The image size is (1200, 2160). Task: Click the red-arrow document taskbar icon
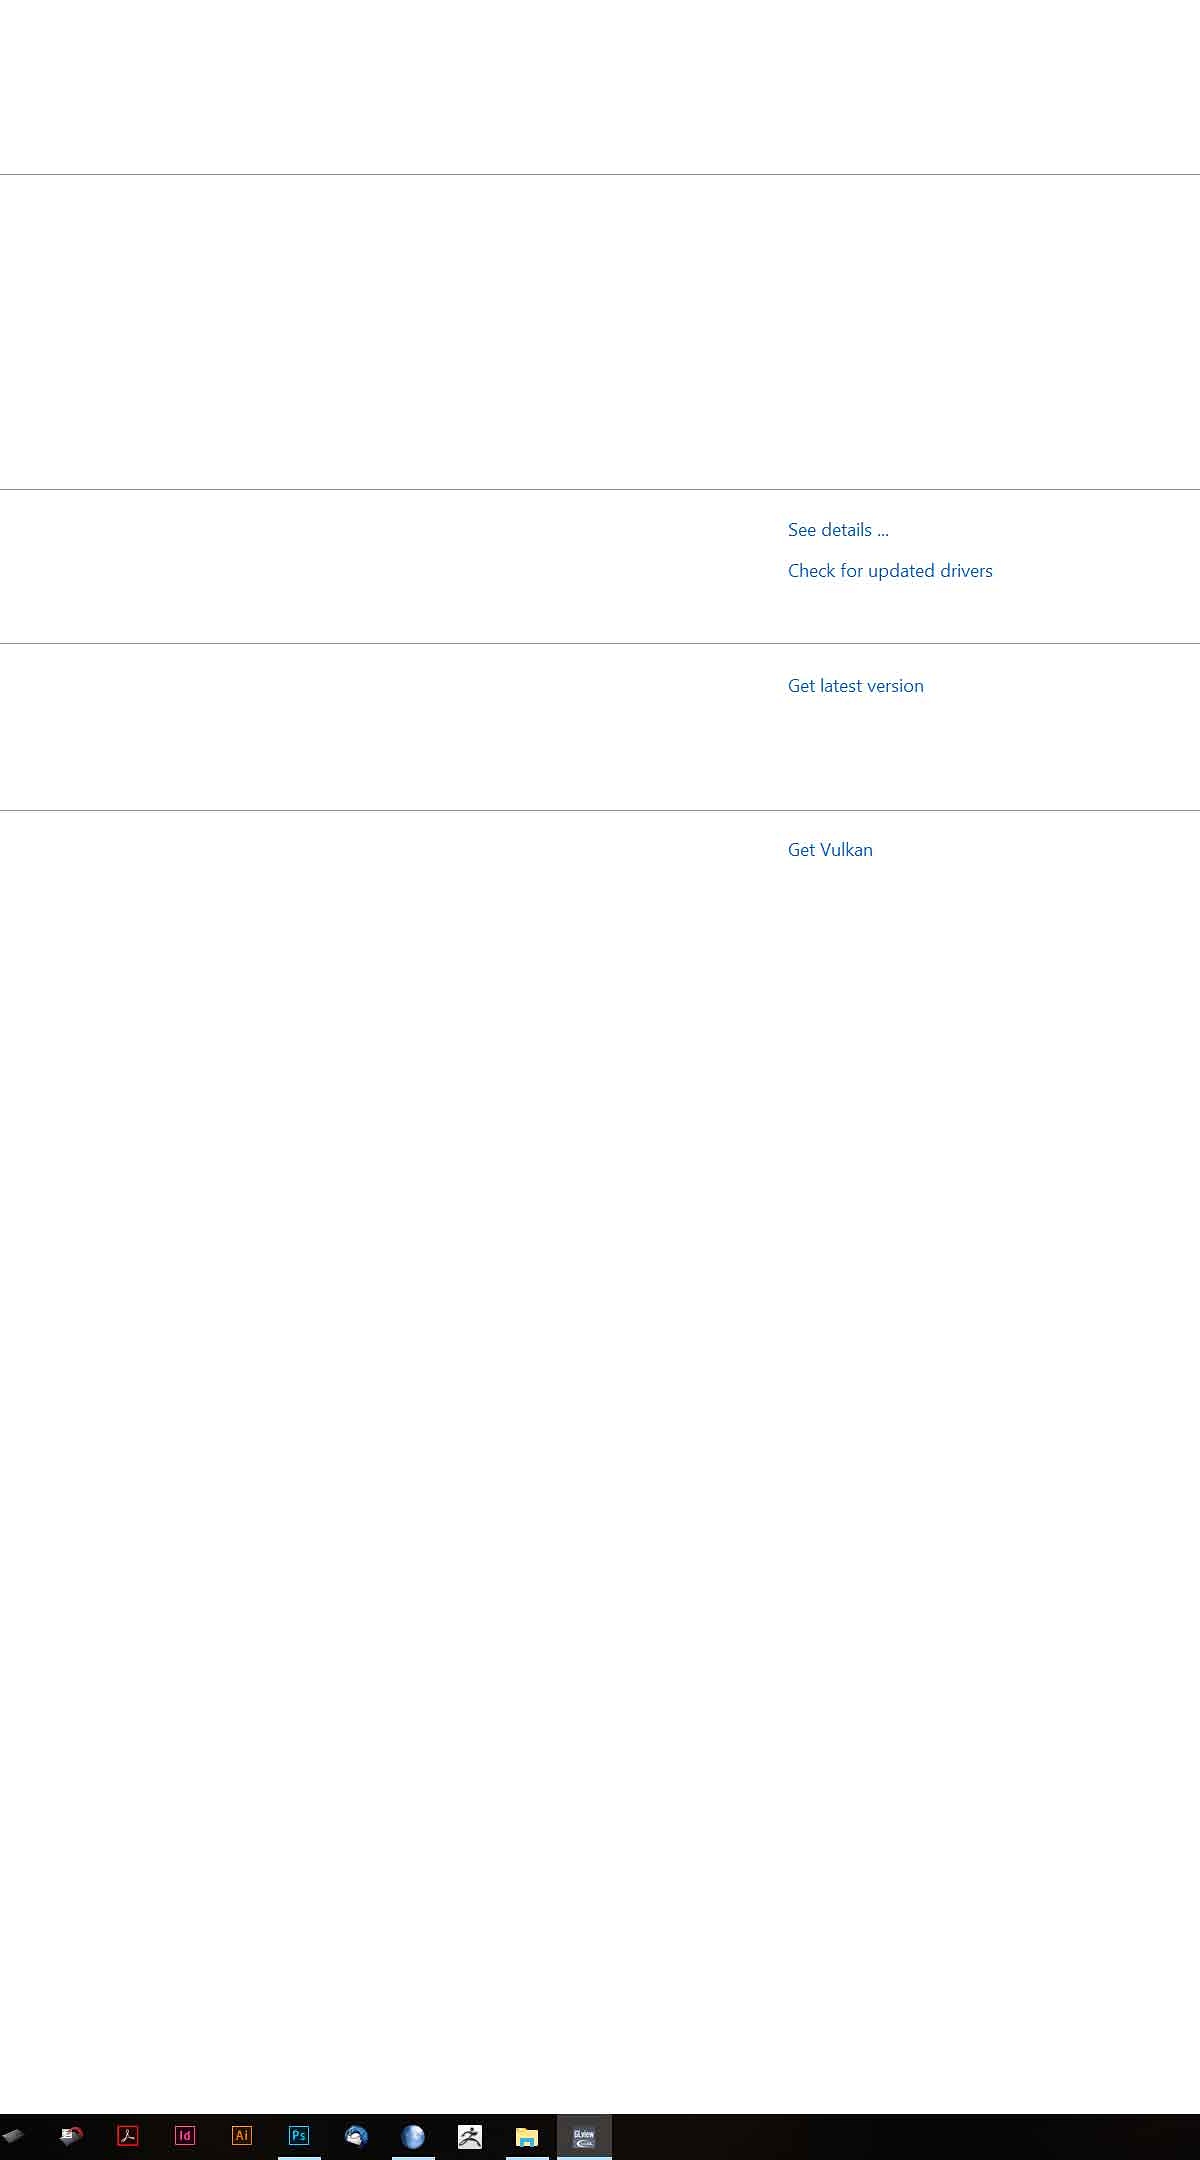[x=71, y=2136]
